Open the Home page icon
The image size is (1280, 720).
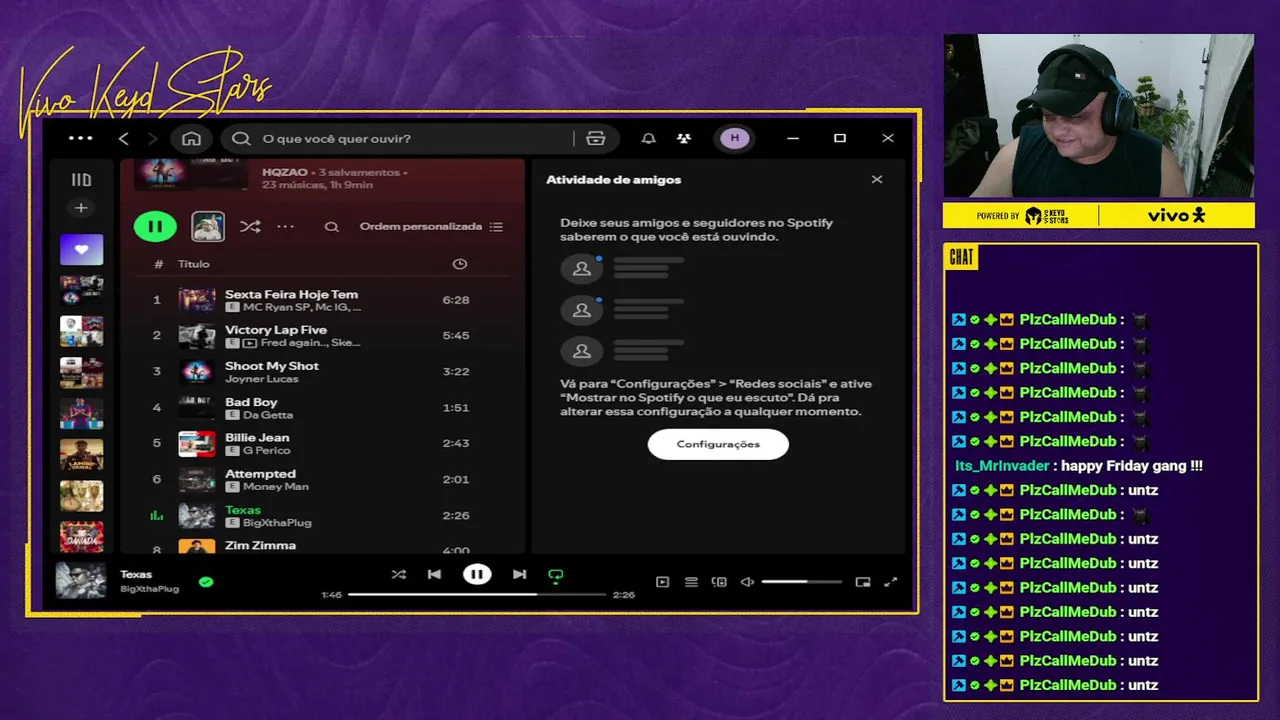coord(191,138)
